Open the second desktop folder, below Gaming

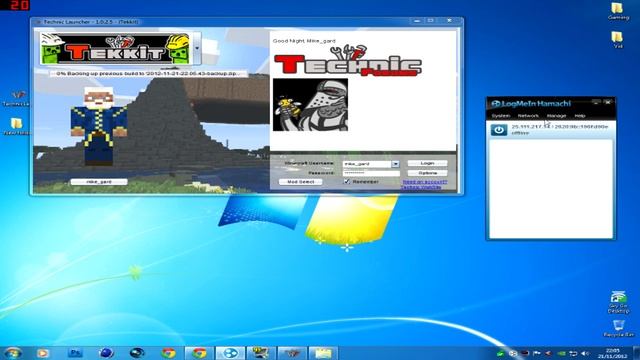click(x=618, y=40)
